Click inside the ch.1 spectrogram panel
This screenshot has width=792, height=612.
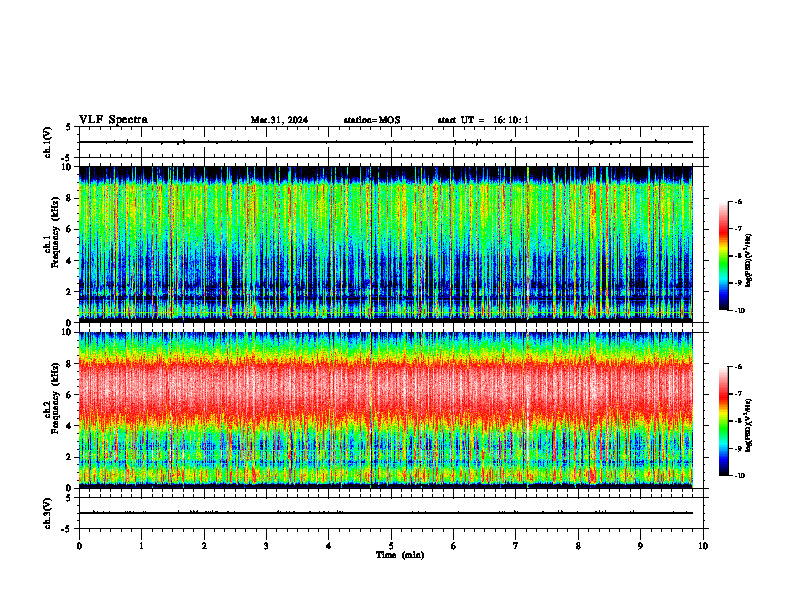click(x=386, y=244)
